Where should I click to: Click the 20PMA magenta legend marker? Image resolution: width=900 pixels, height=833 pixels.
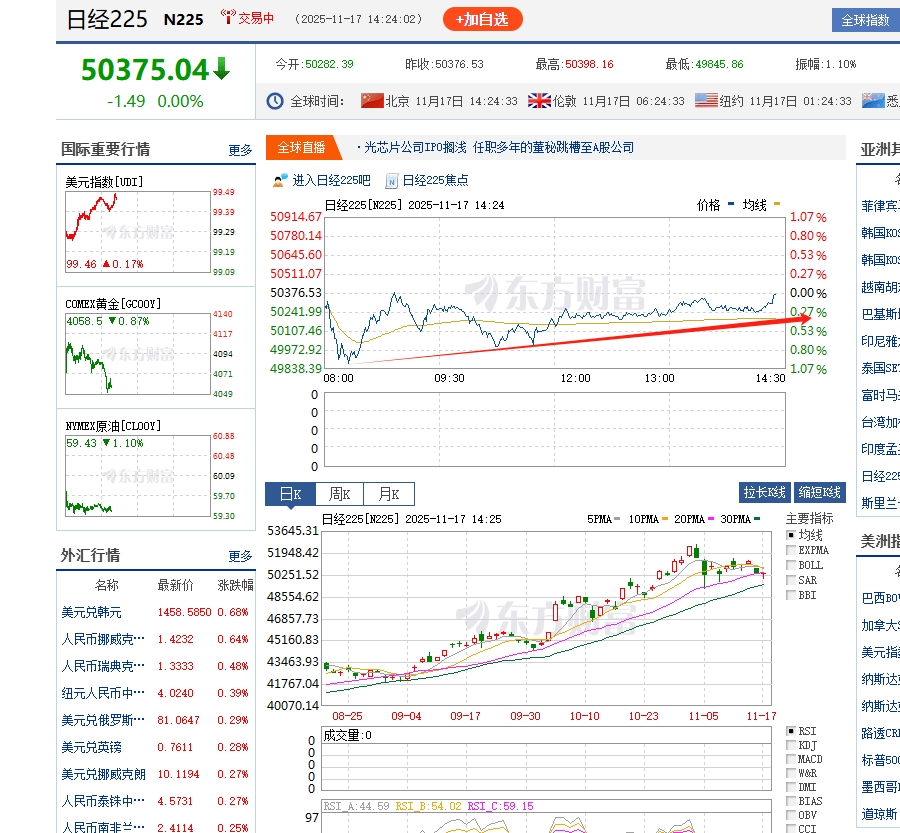pyautogui.click(x=711, y=518)
